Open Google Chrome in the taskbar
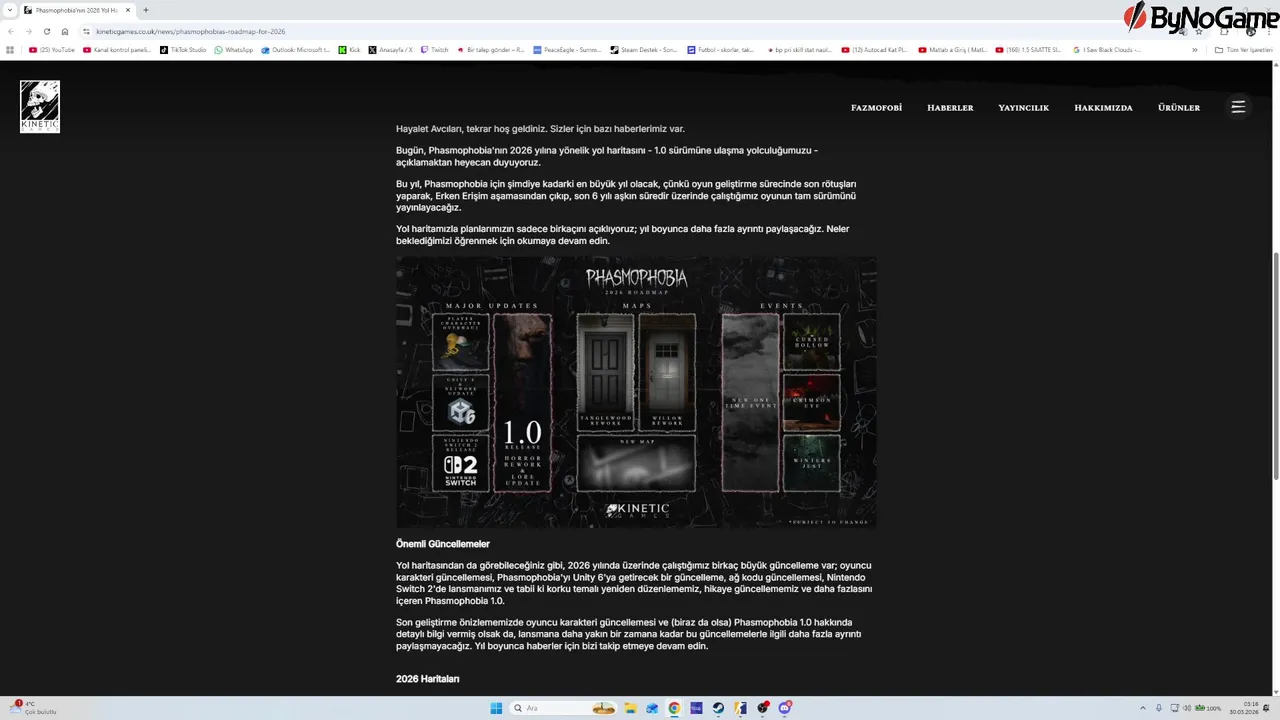 674,708
